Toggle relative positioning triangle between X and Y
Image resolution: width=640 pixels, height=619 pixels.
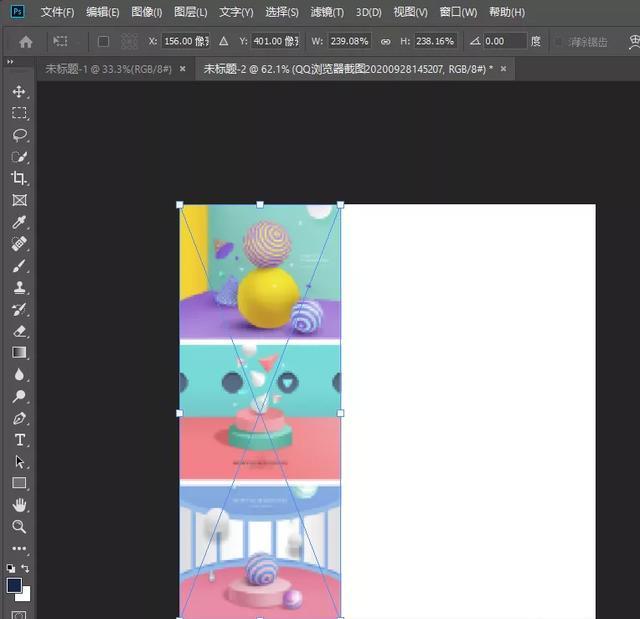[x=223, y=42]
